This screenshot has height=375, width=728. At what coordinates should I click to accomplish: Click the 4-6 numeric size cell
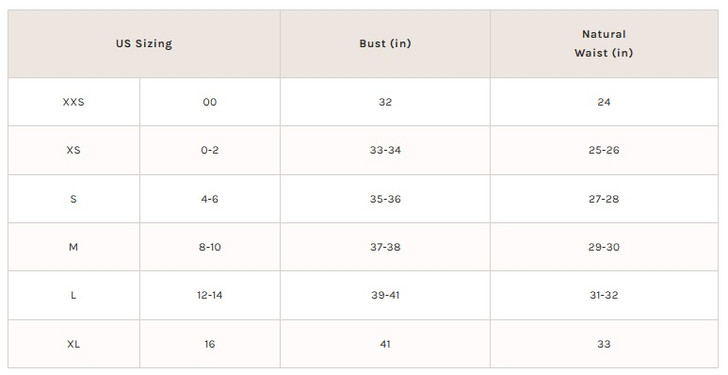210,199
